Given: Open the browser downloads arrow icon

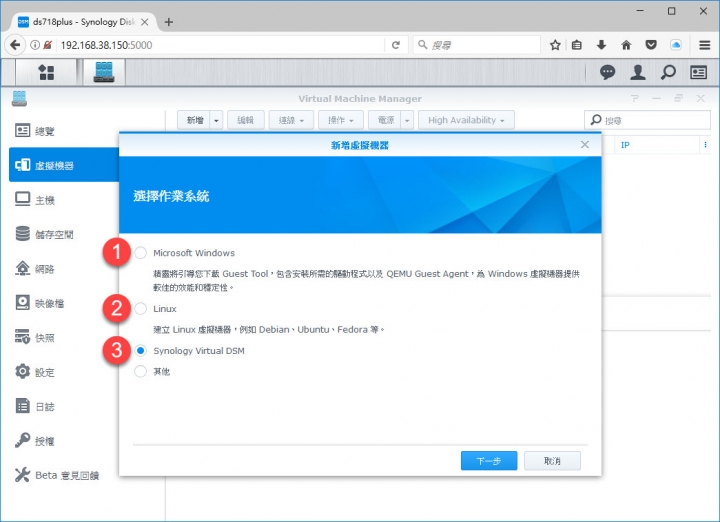Looking at the screenshot, I should pyautogui.click(x=601, y=45).
